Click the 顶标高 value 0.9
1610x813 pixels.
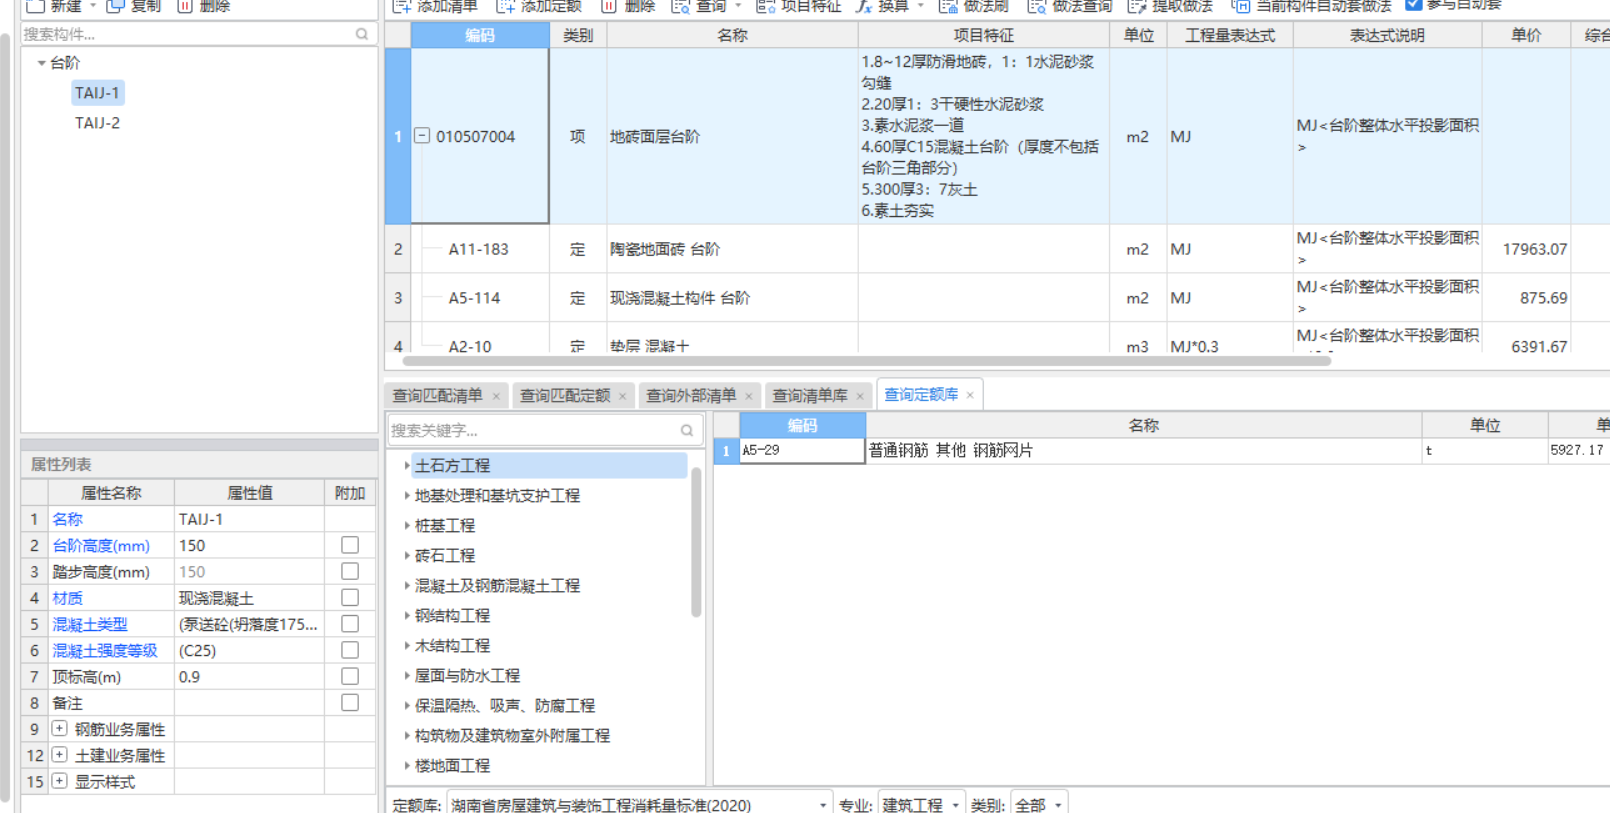(249, 677)
